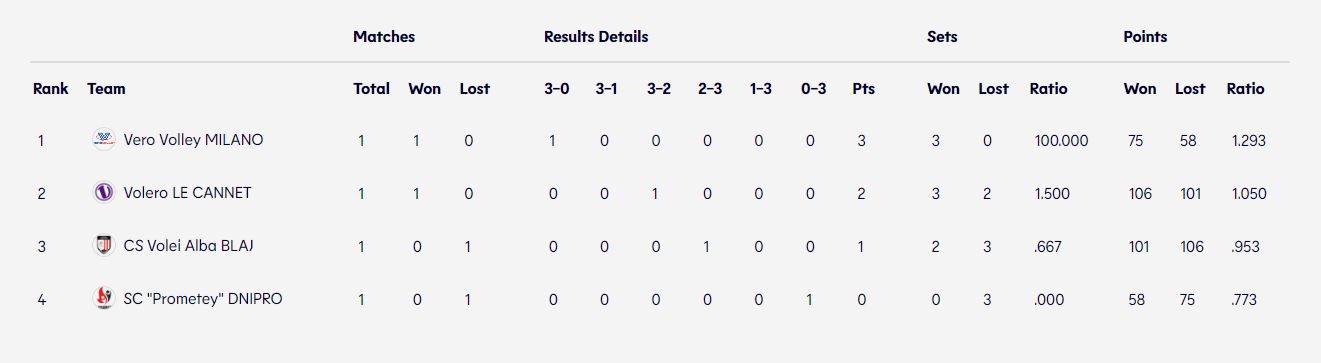
Task: Click the Team column header
Action: point(107,89)
